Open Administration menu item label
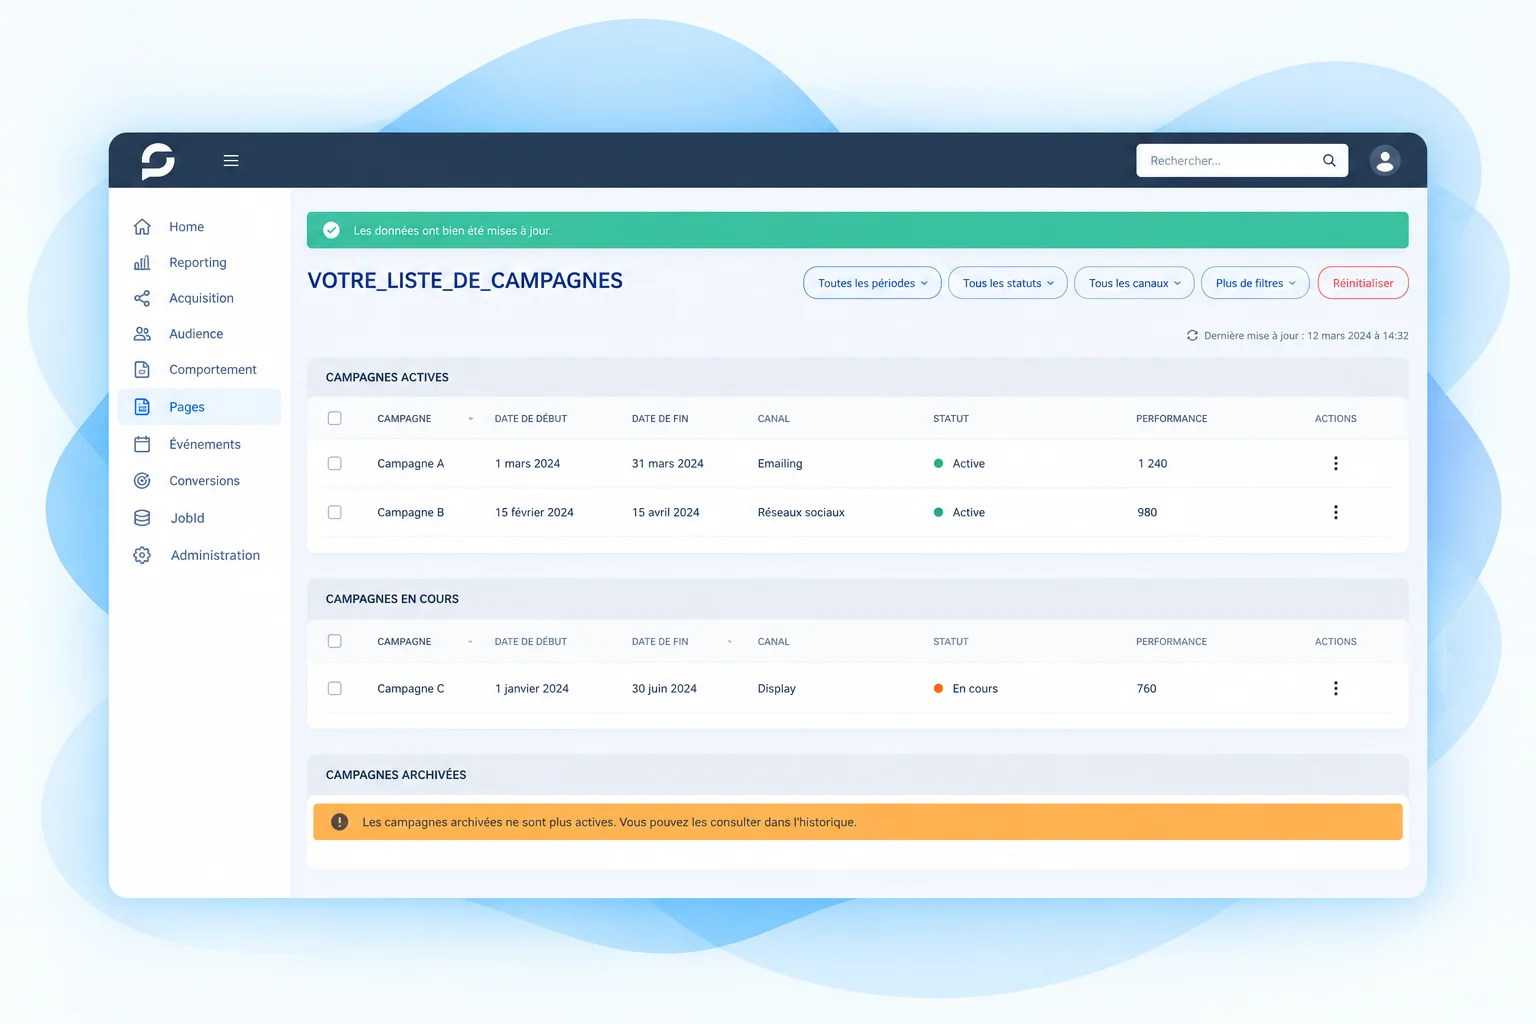 click(215, 555)
